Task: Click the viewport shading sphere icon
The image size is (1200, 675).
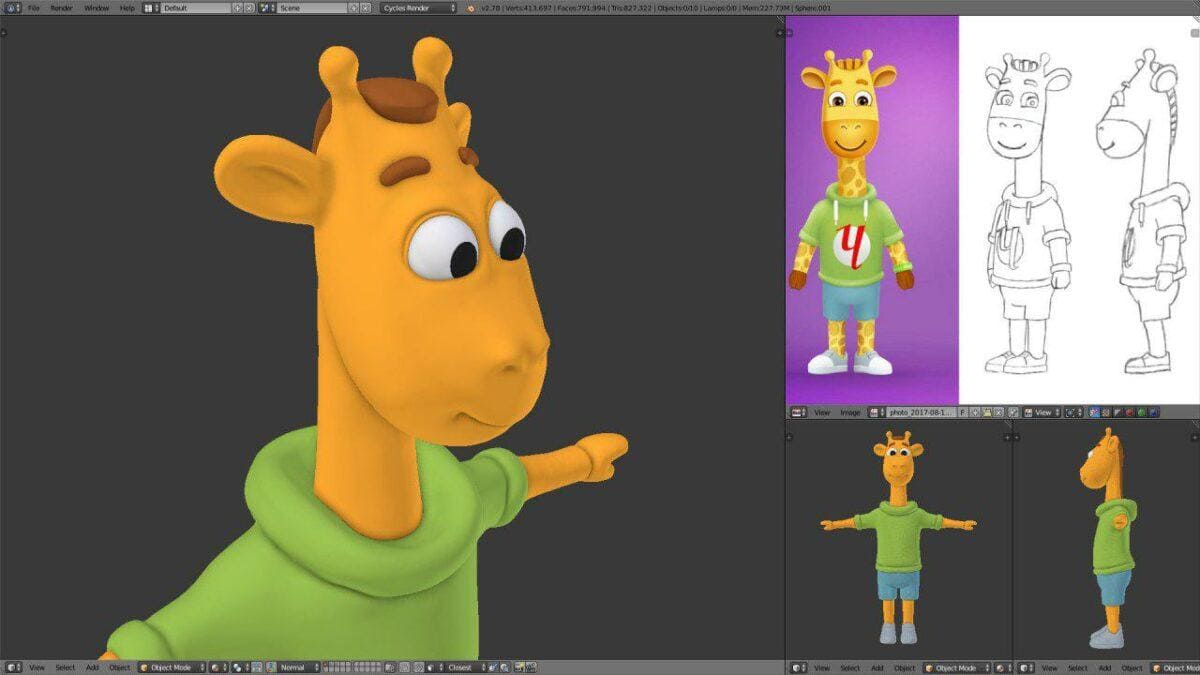Action: click(213, 666)
